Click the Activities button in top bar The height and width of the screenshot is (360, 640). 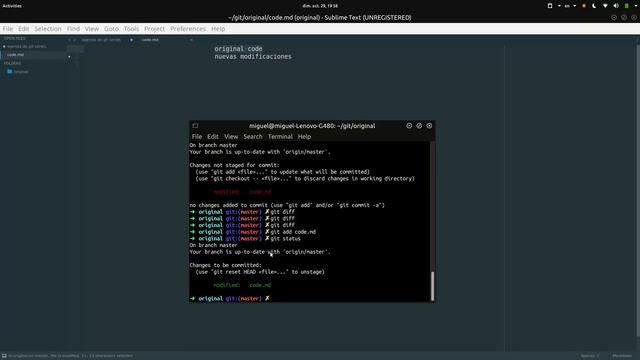(x=12, y=6)
